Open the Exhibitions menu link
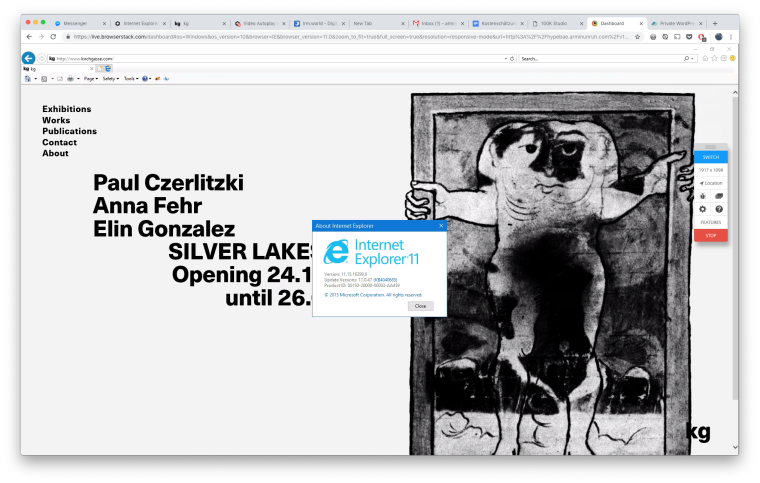Screen dimensions: 760x483 [66, 109]
